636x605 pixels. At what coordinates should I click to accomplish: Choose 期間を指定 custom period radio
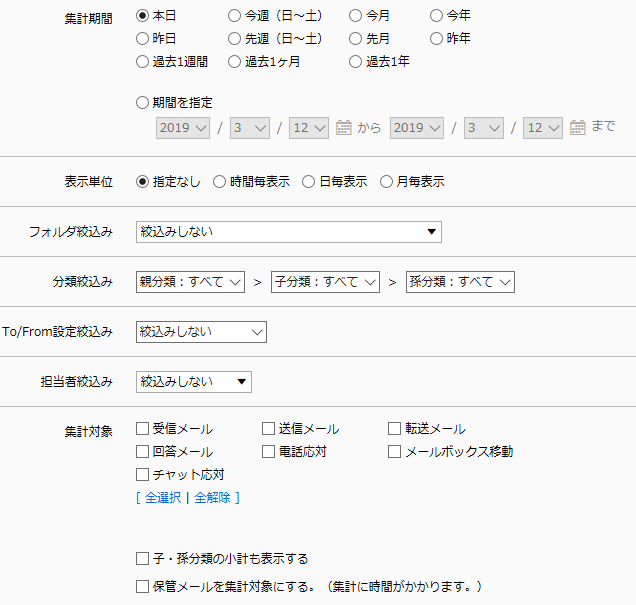[142, 103]
